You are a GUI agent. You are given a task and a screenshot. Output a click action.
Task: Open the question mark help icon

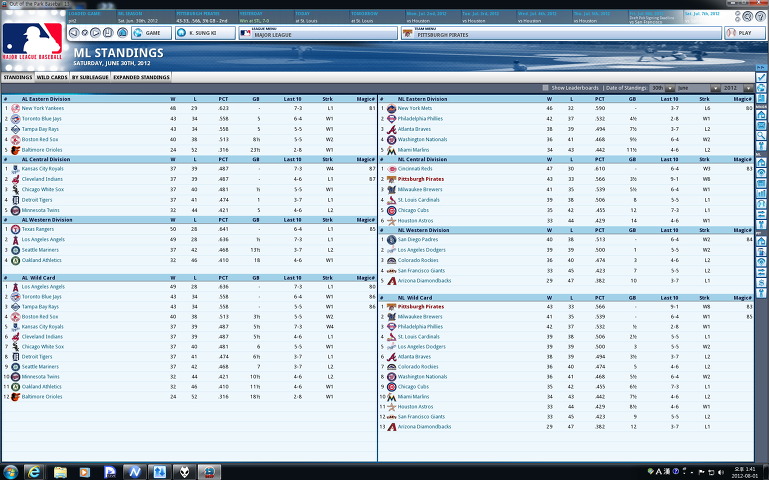760,16
